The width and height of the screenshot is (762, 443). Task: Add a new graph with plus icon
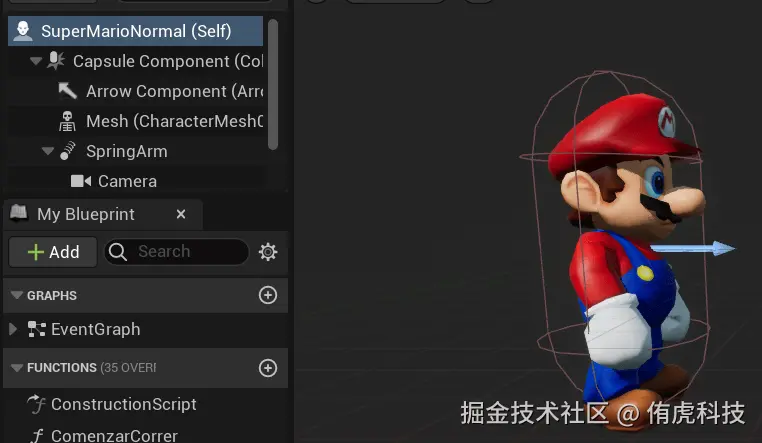click(268, 295)
